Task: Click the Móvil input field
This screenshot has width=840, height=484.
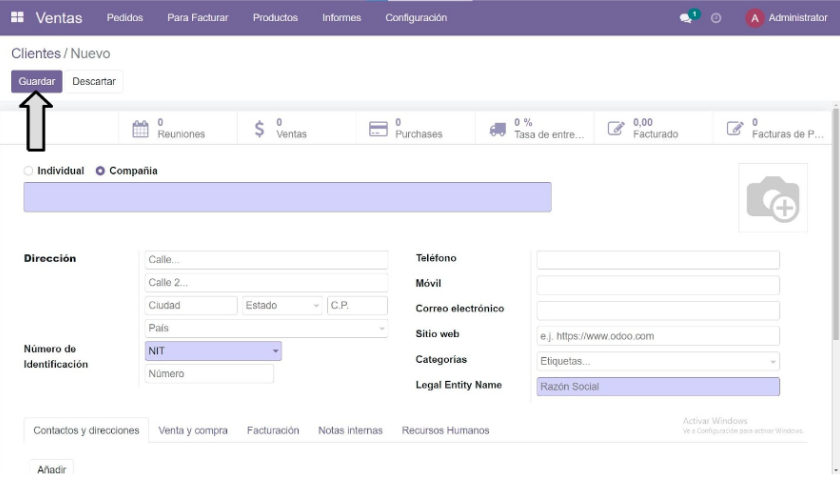Action: pos(658,285)
